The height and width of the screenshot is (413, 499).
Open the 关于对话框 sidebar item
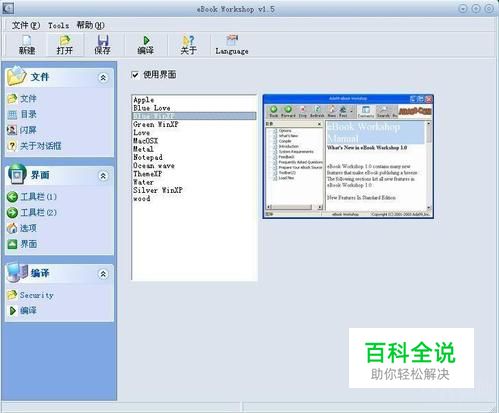[x=34, y=146]
